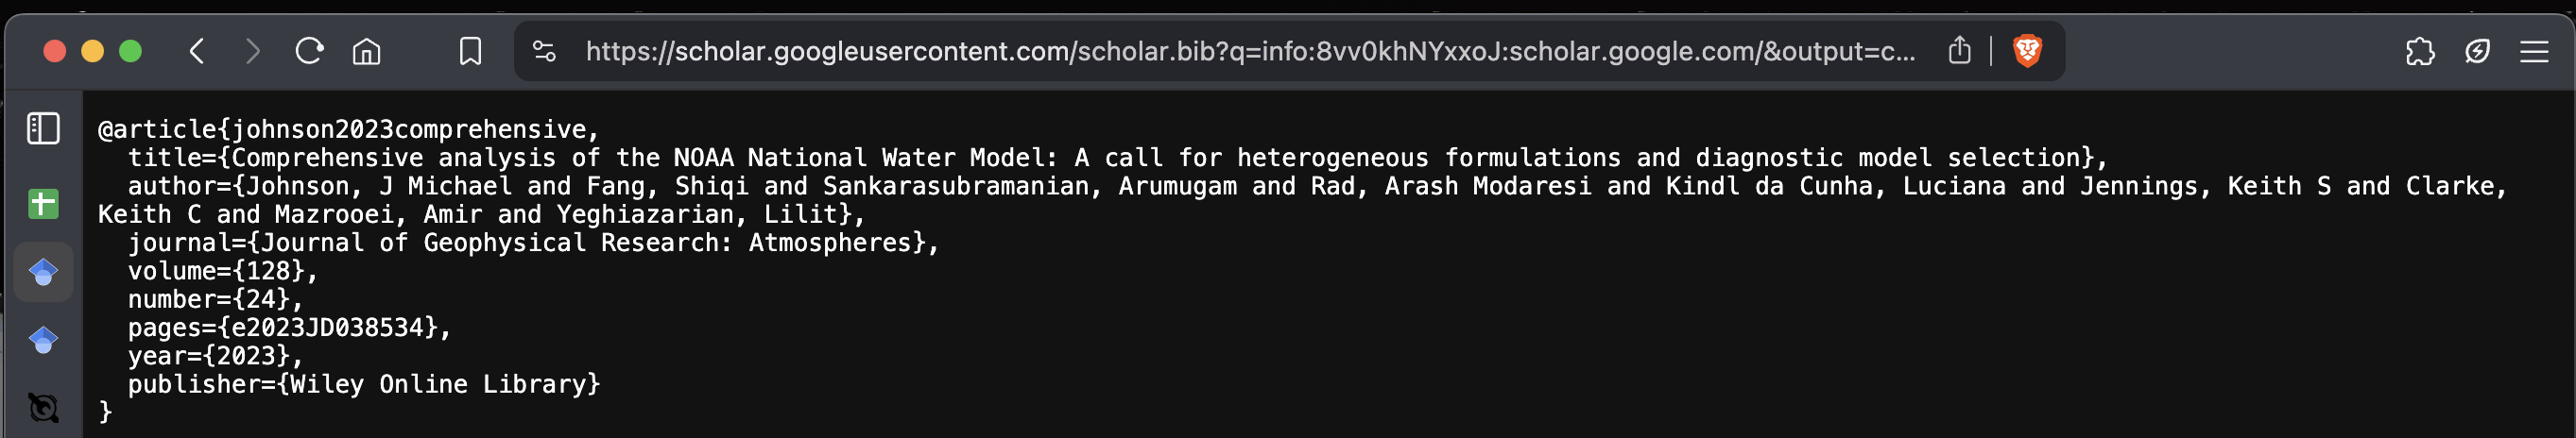Open the Brave hamburger main menu

click(2534, 51)
